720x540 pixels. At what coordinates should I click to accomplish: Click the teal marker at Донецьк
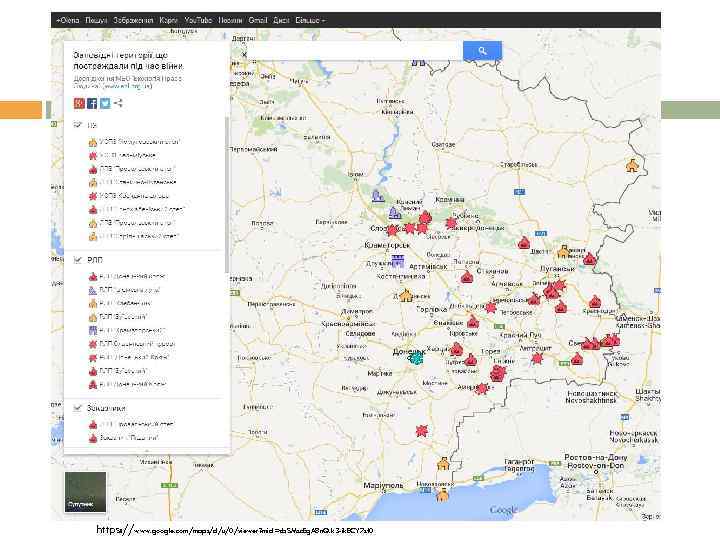tap(416, 357)
